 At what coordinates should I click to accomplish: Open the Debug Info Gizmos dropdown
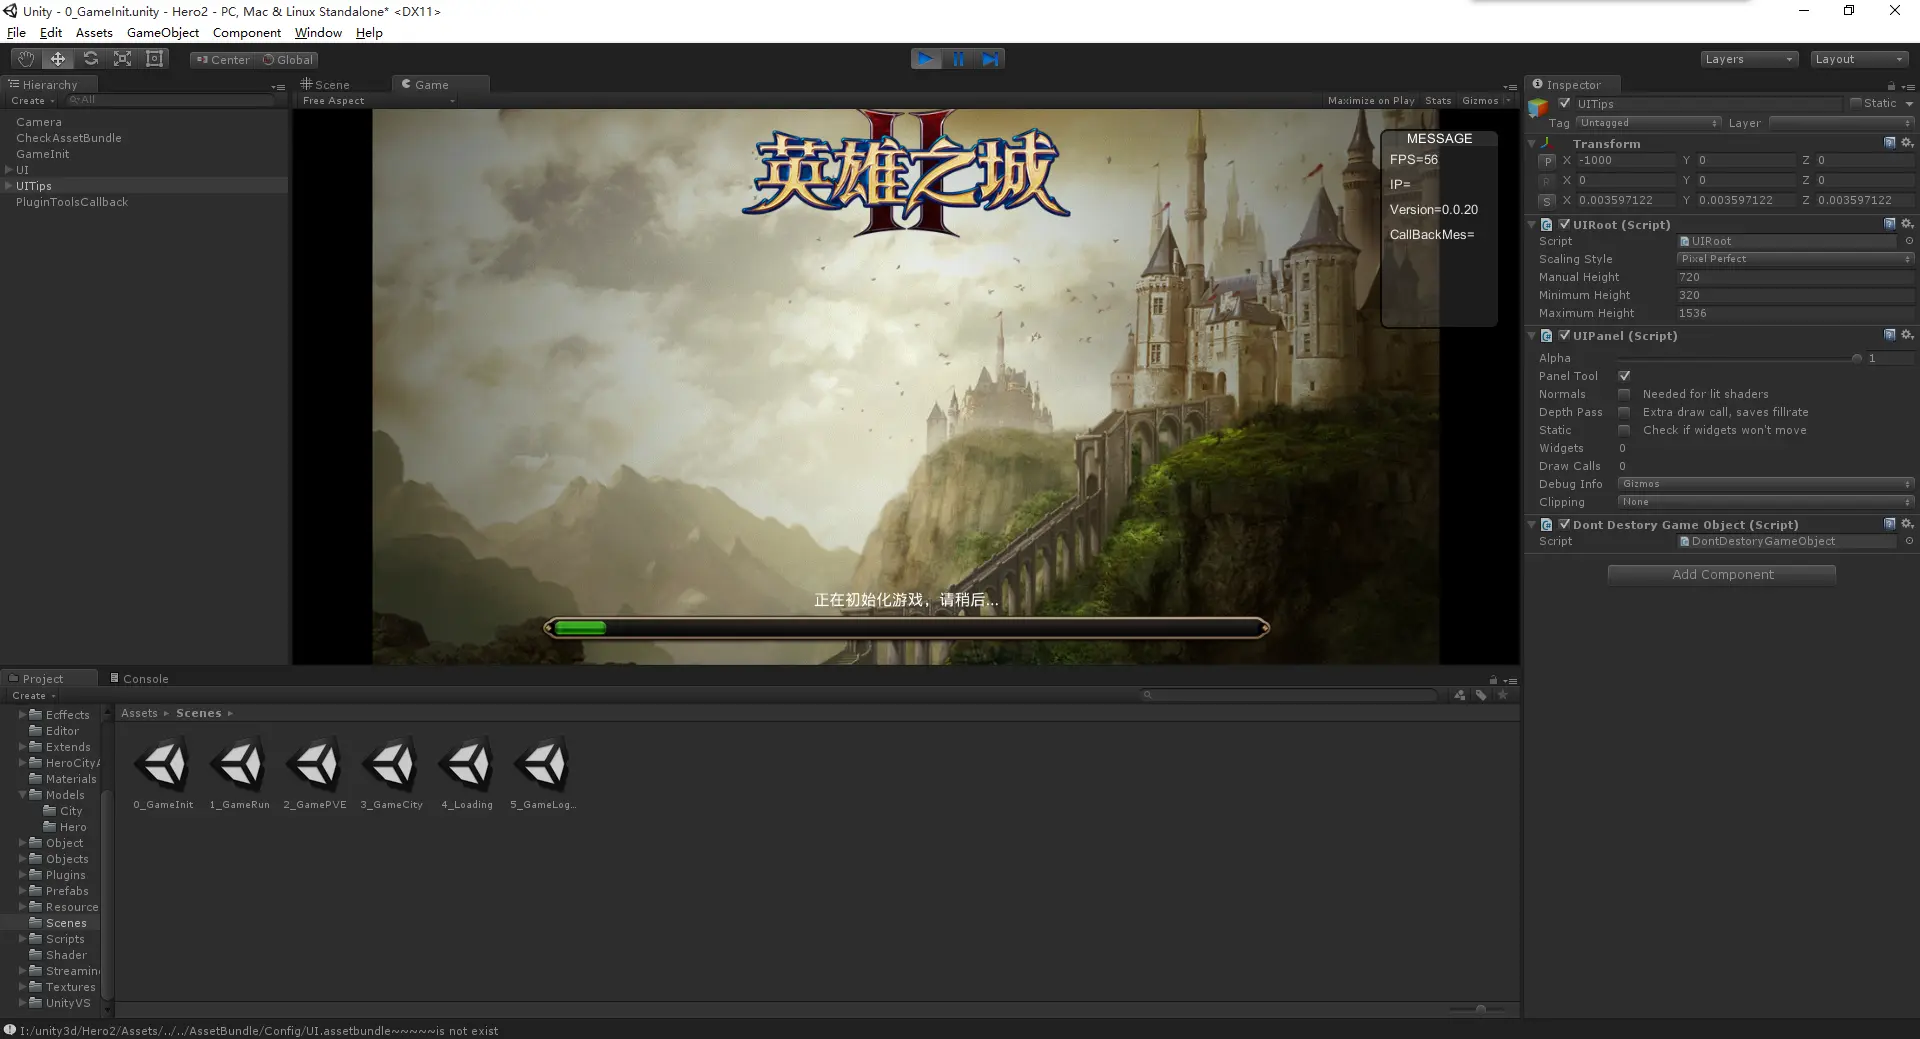1765,484
